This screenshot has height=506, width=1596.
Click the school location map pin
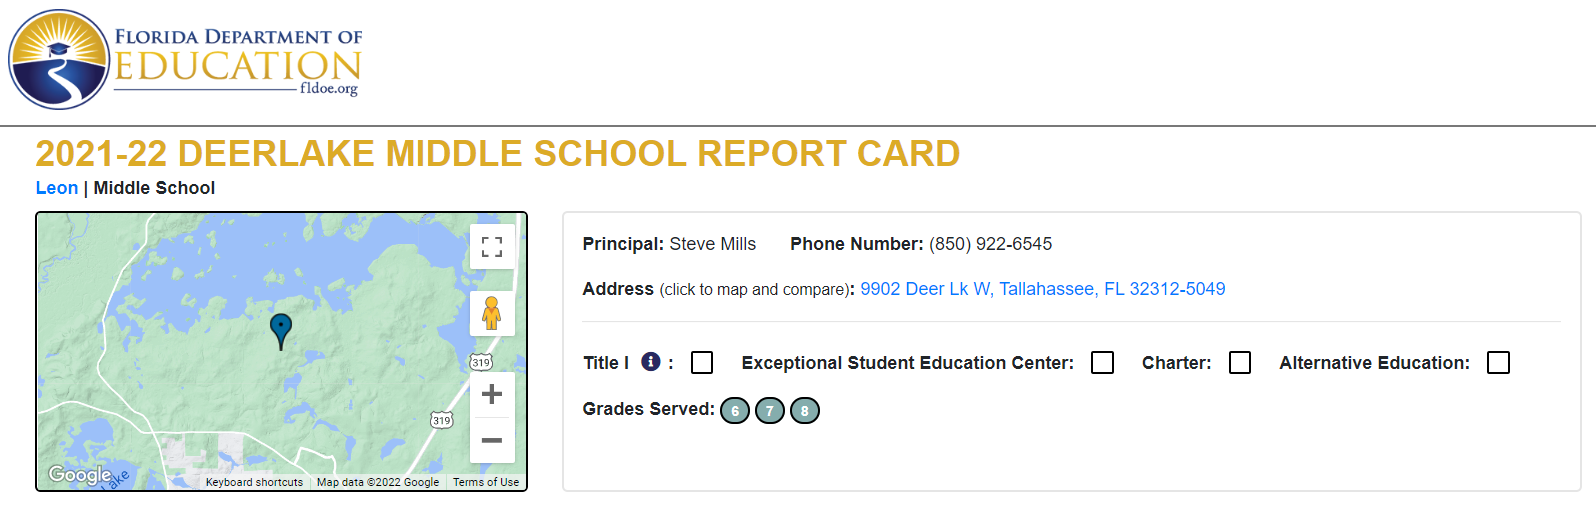point(281,331)
